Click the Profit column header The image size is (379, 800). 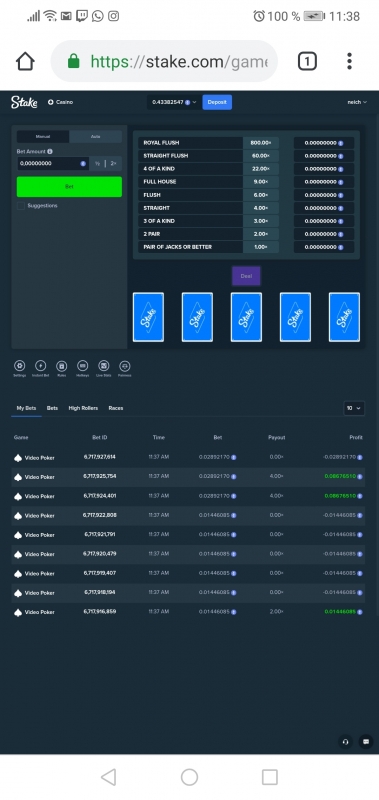356,438
